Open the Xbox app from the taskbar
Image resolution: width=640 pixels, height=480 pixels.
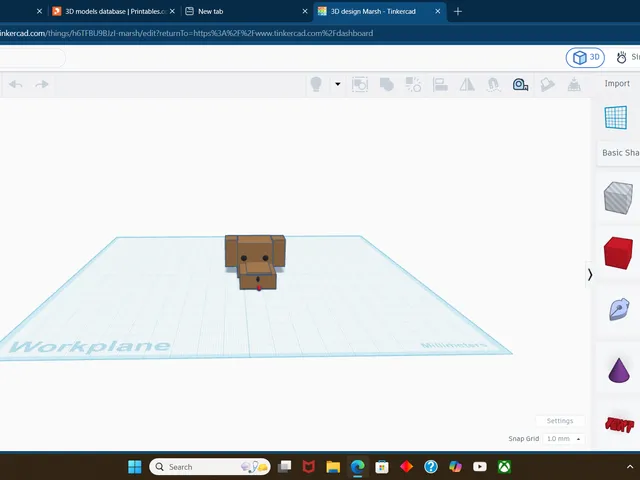pyautogui.click(x=504, y=467)
